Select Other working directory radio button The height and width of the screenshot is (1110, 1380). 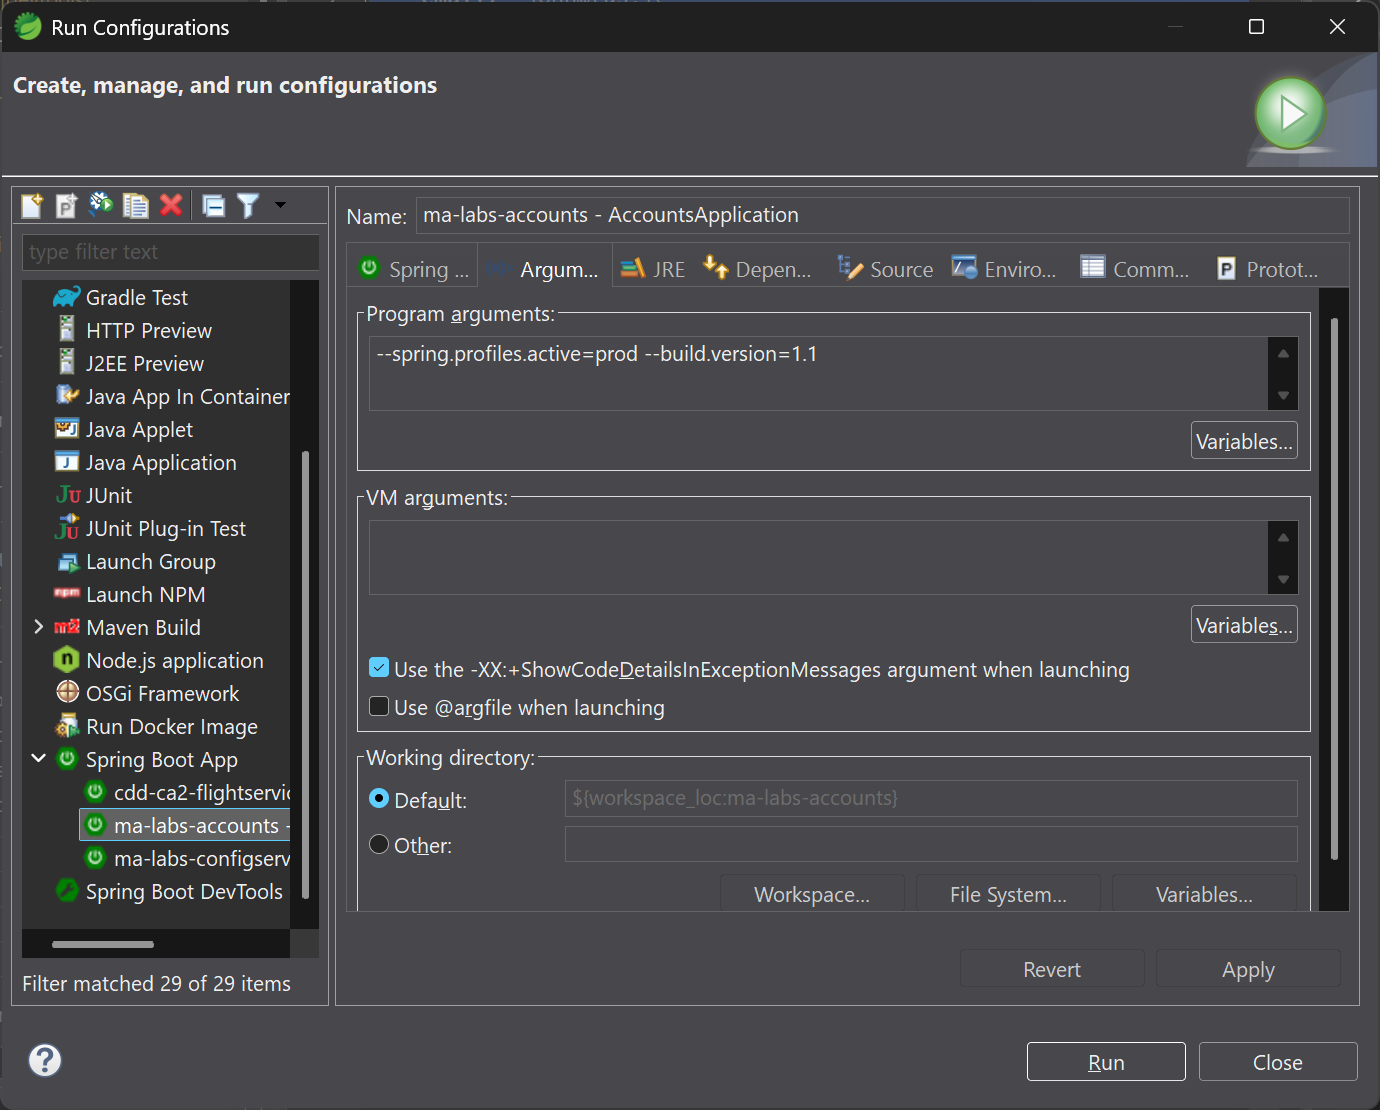pyautogui.click(x=379, y=844)
